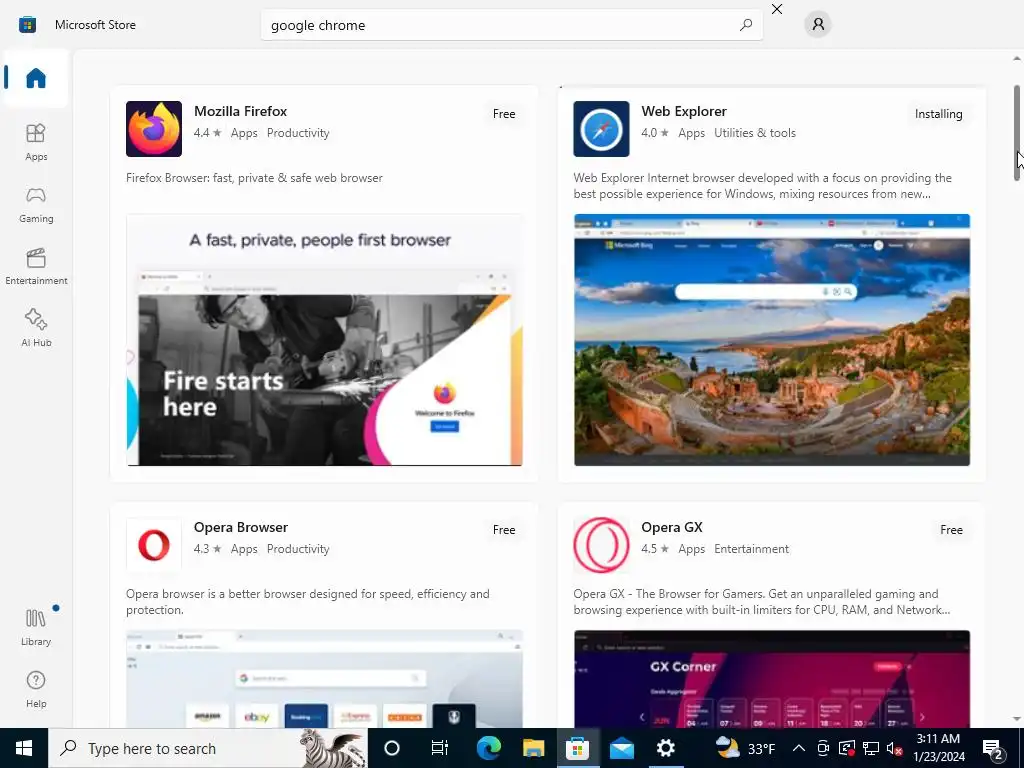The image size is (1024, 768).
Task: Open the Library in the sidebar
Action: click(x=36, y=627)
